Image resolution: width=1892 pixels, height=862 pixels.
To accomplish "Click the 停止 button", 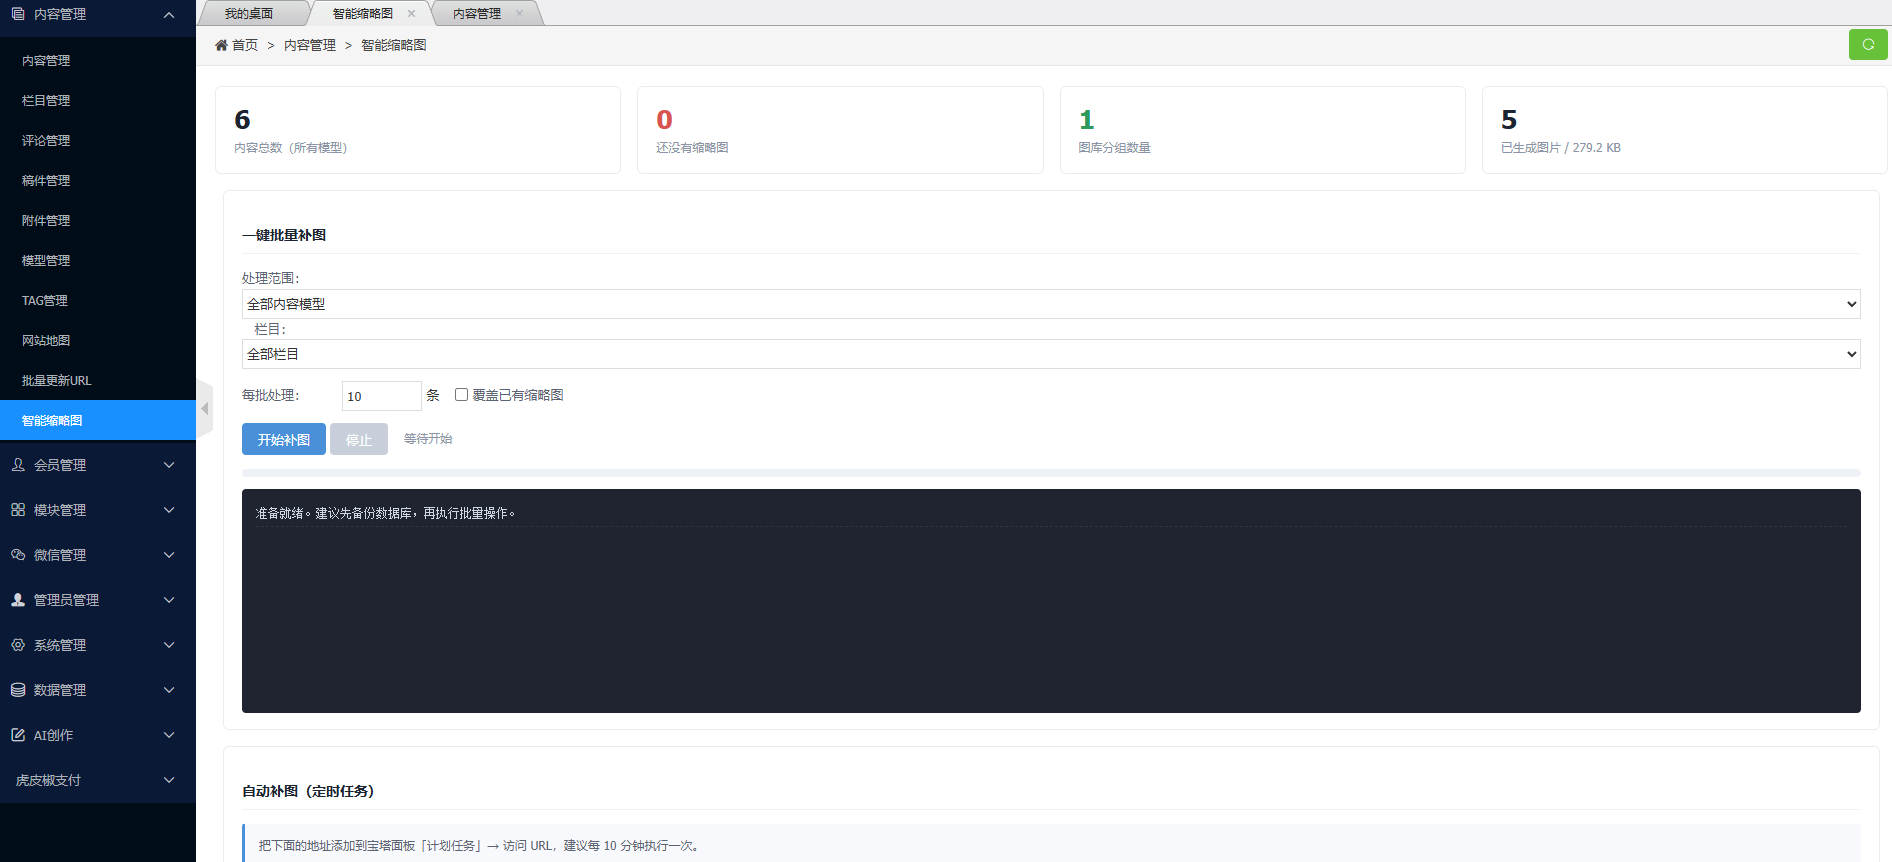I will point(359,439).
